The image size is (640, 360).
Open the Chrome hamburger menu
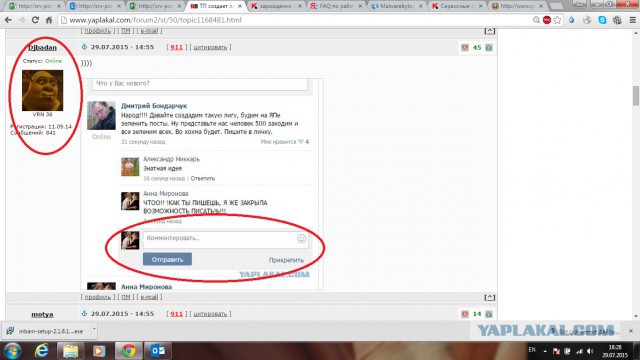[632, 20]
